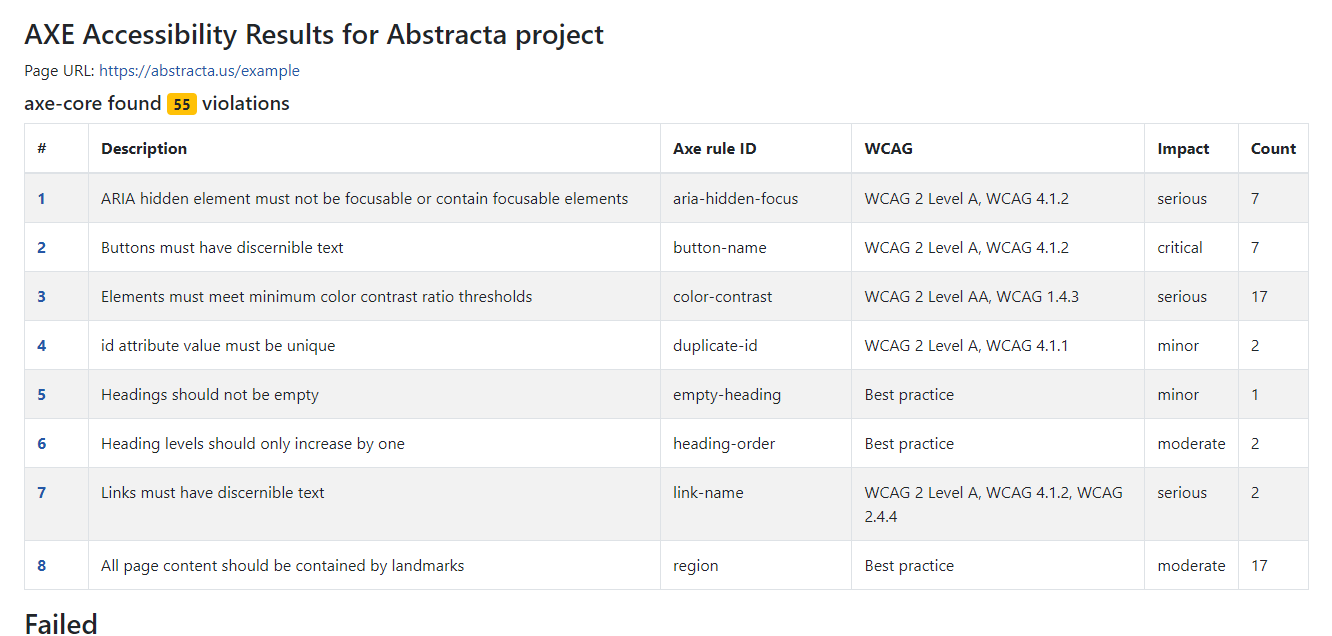Click the Impact column header
The image size is (1332, 636).
click(x=1184, y=149)
